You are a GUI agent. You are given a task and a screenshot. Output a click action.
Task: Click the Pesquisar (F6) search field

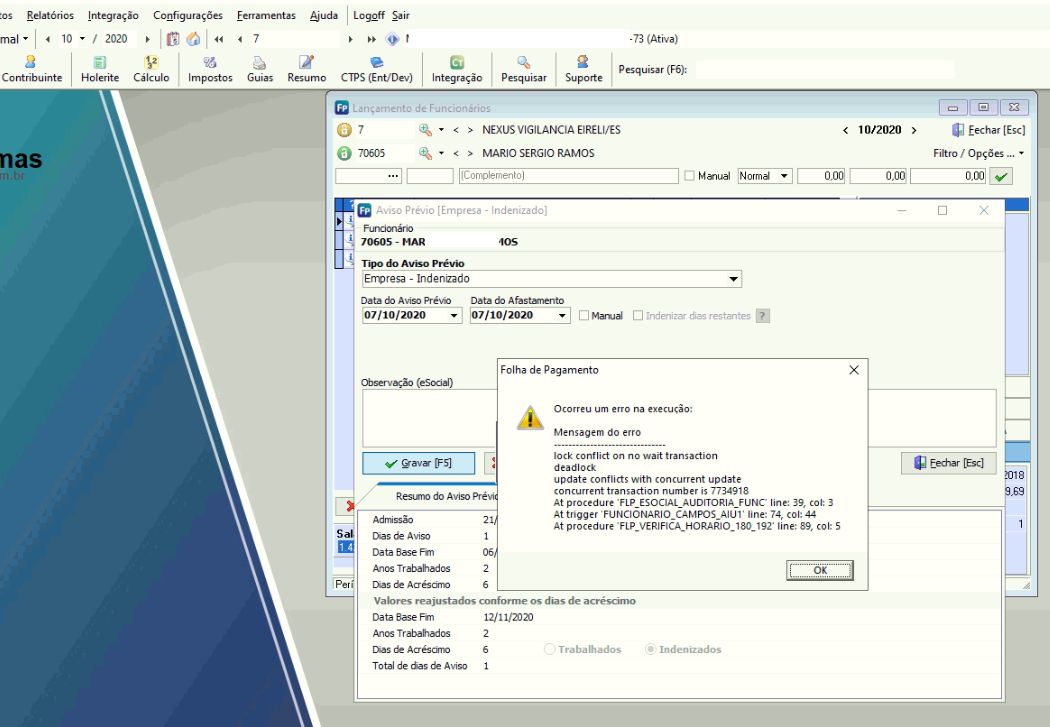pyautogui.click(x=825, y=70)
